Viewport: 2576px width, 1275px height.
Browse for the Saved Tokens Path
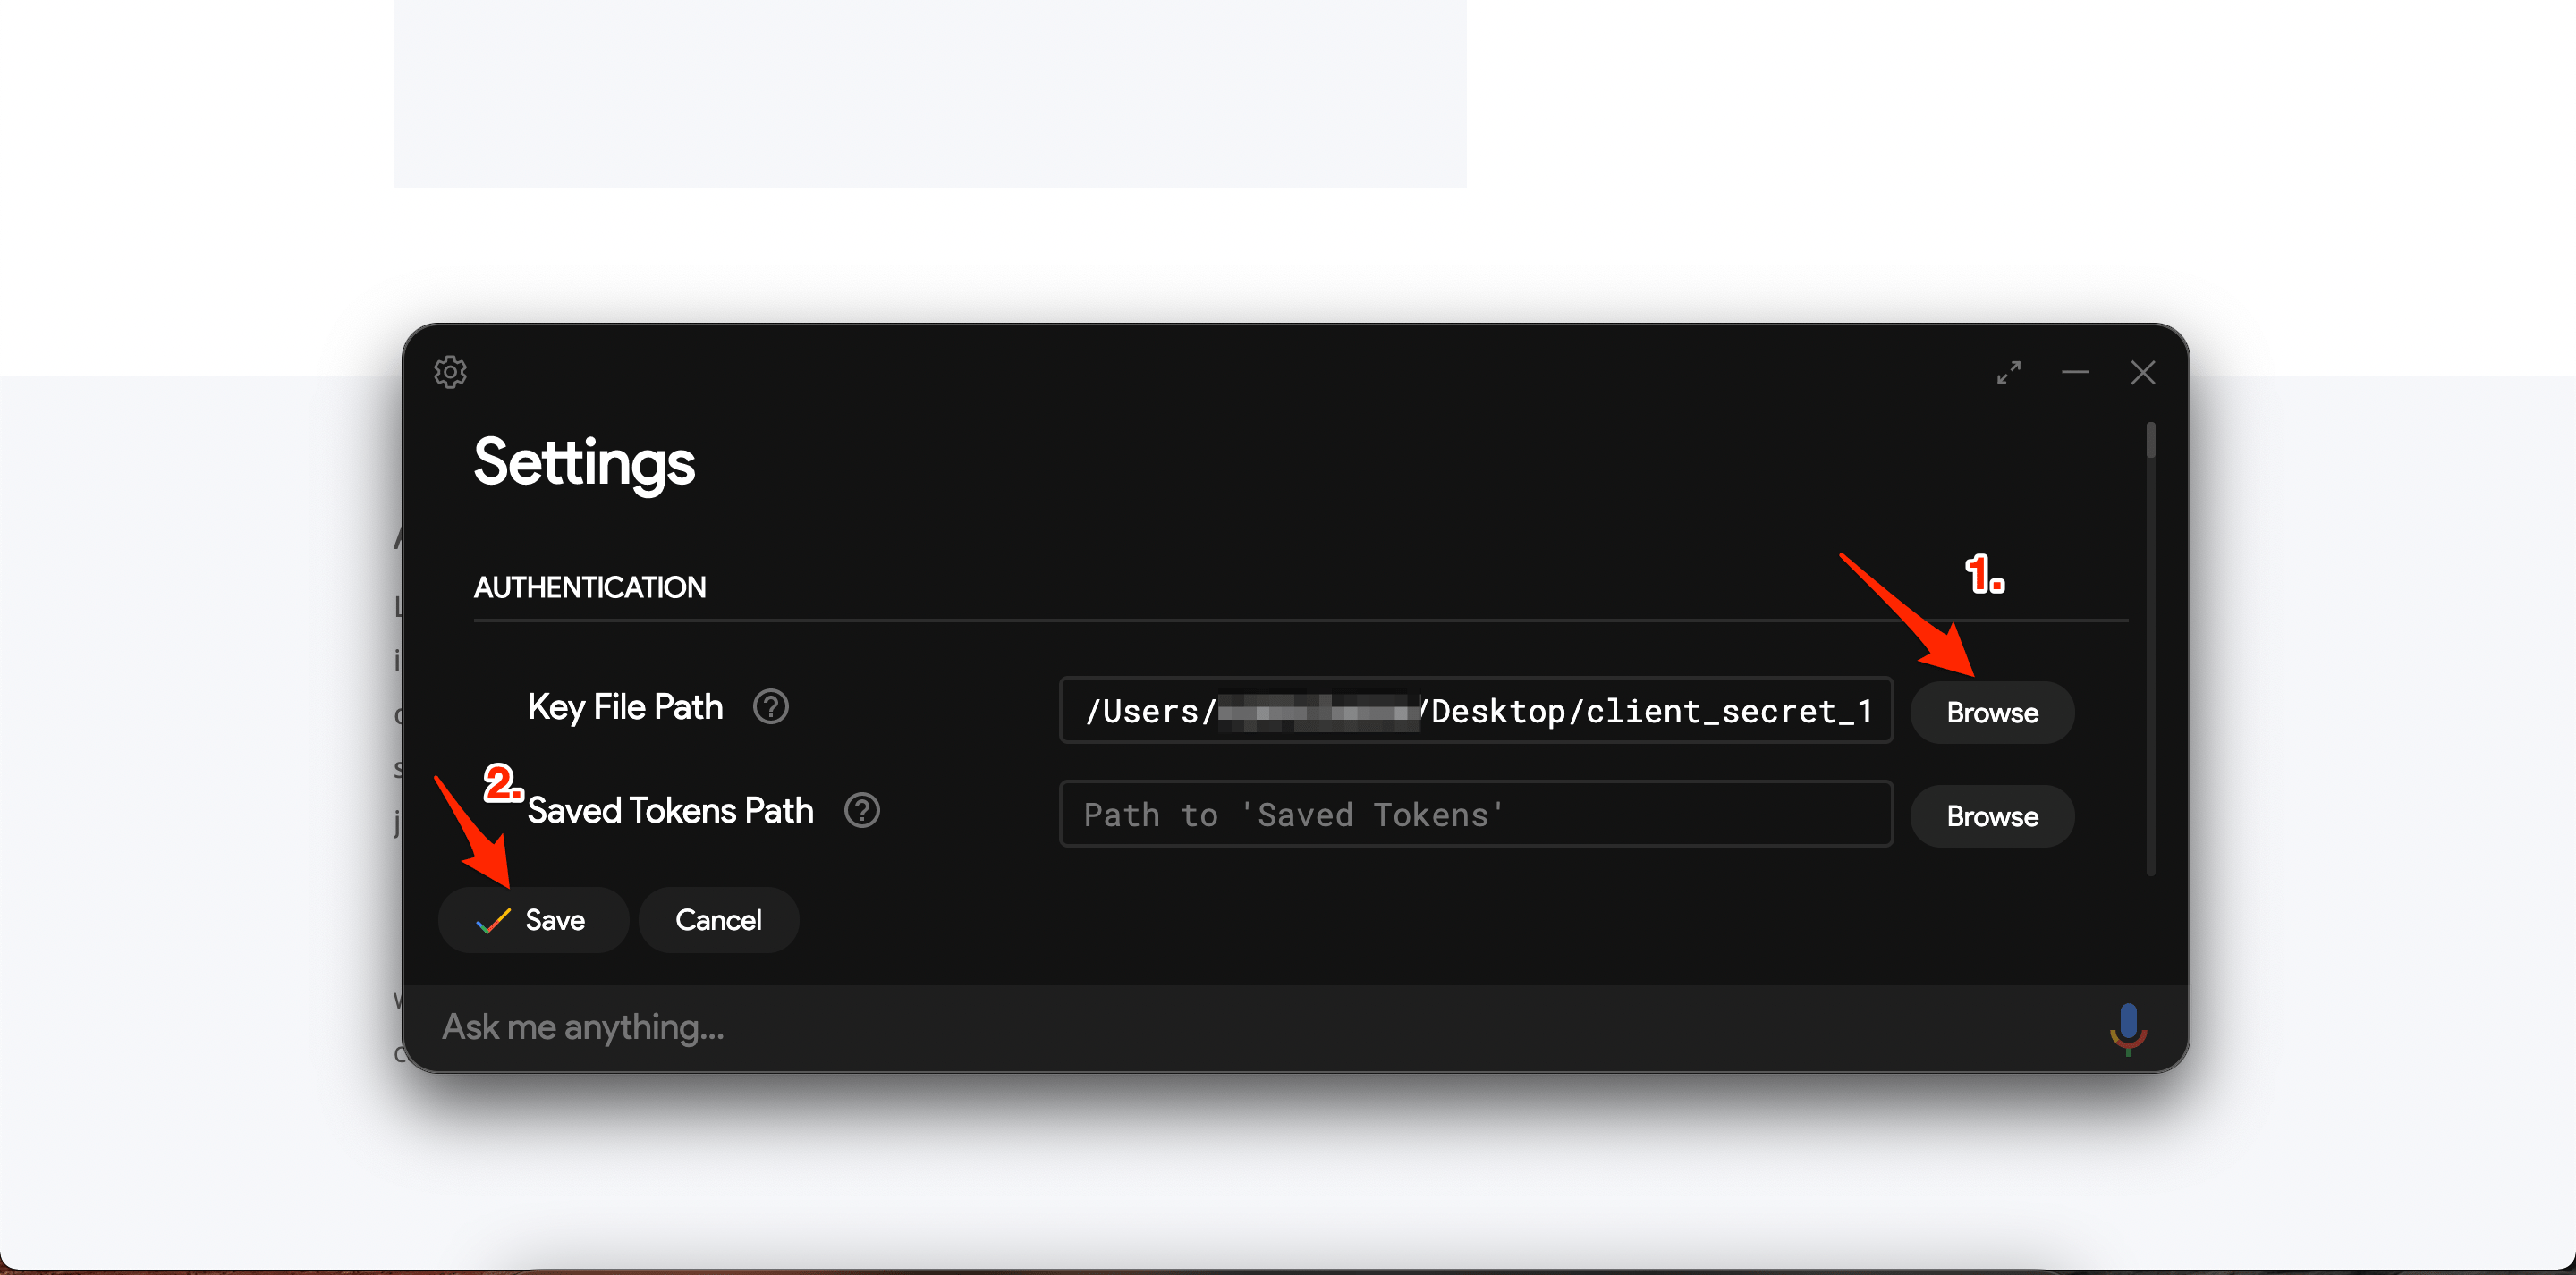(x=1993, y=816)
